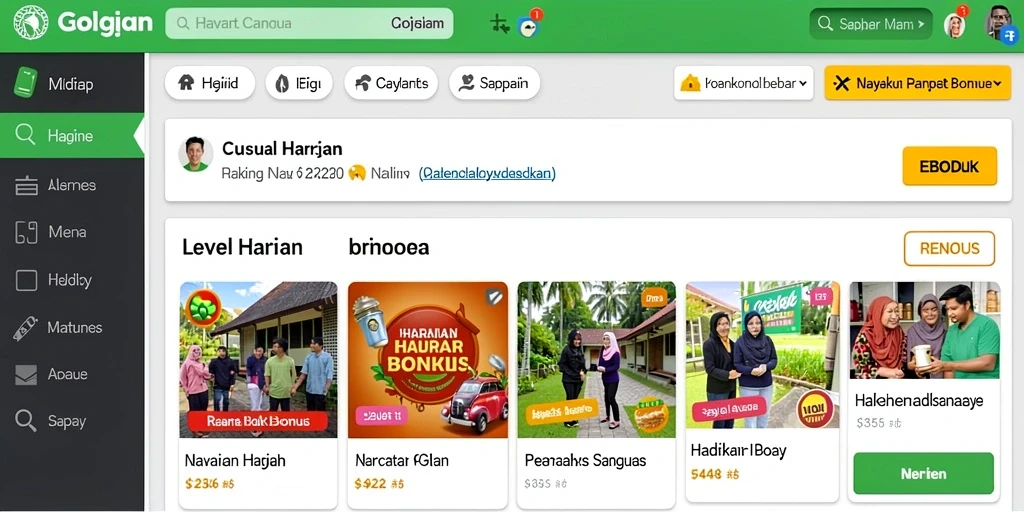Open the Midiap phone icon item
Image resolution: width=1024 pixels, height=512 pixels.
click(x=25, y=83)
